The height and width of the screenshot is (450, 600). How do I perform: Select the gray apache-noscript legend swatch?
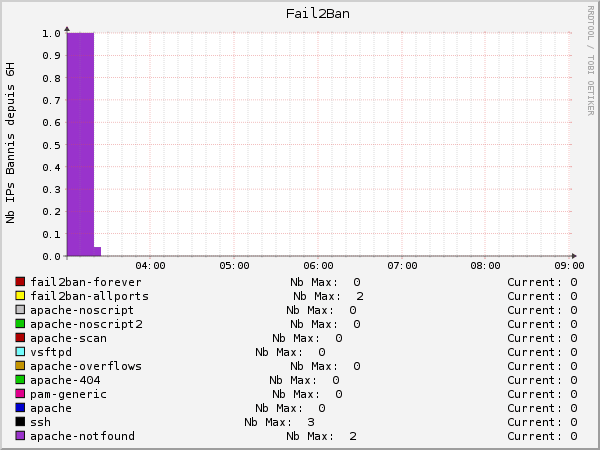[19, 310]
